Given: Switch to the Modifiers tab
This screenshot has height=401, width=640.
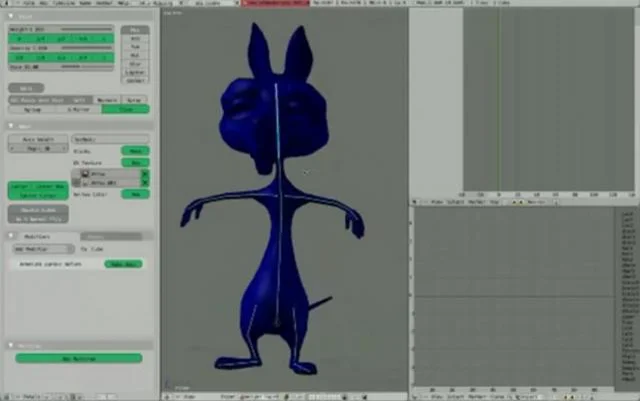Looking at the screenshot, I should click(x=38, y=236).
